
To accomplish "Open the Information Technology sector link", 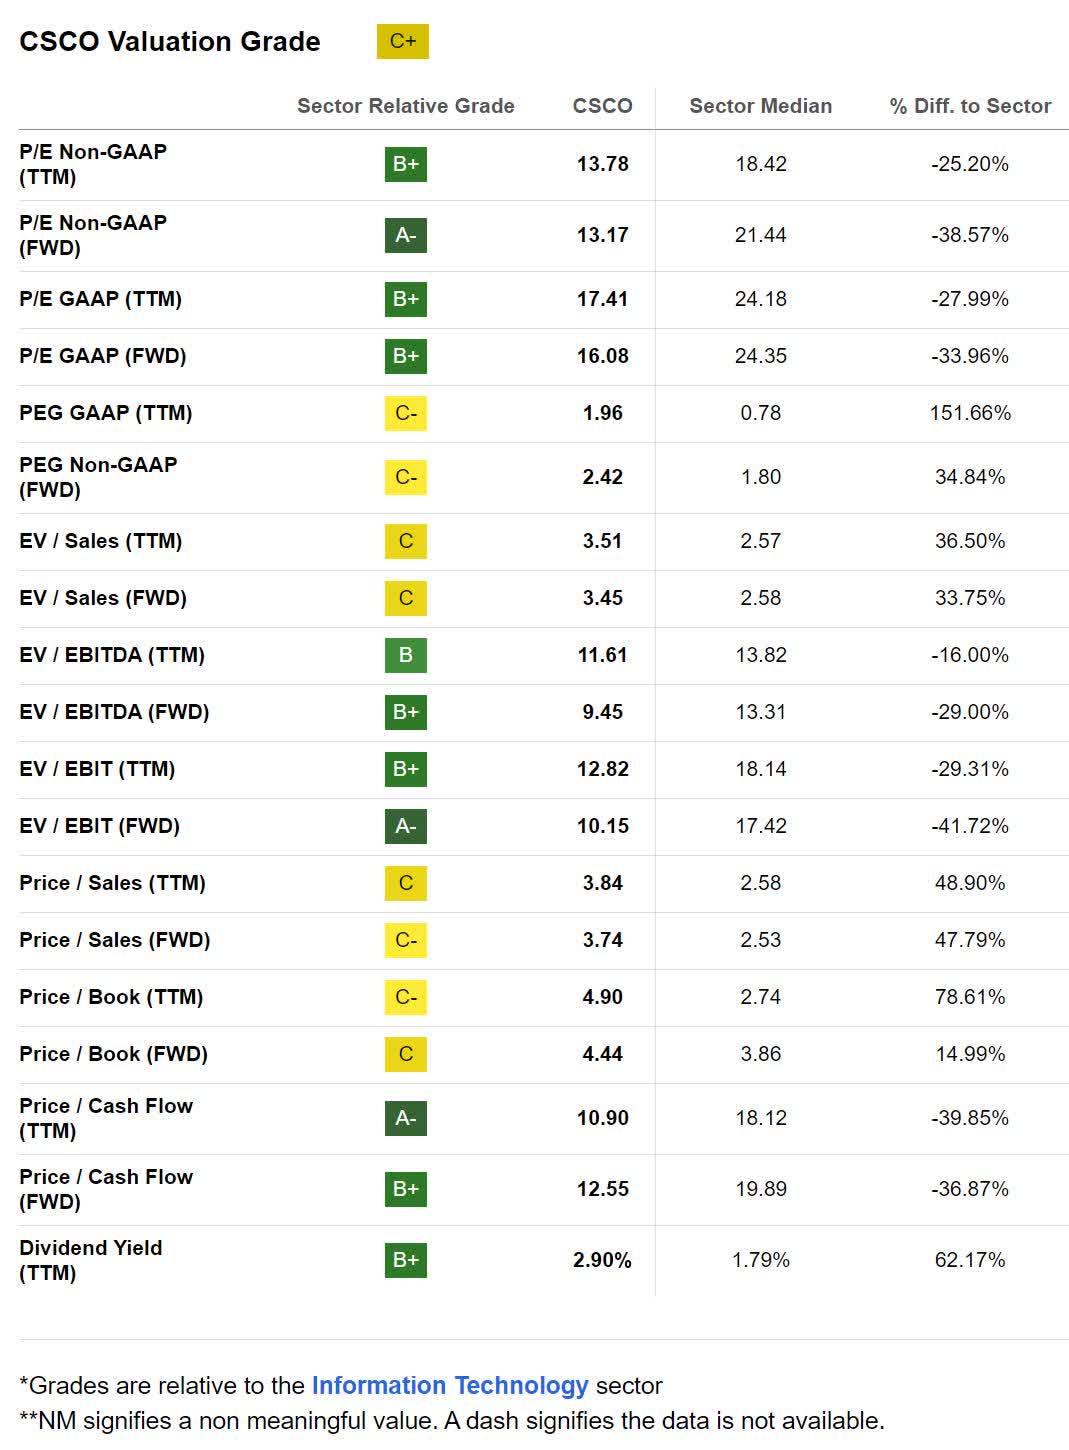I will click(x=450, y=1385).
